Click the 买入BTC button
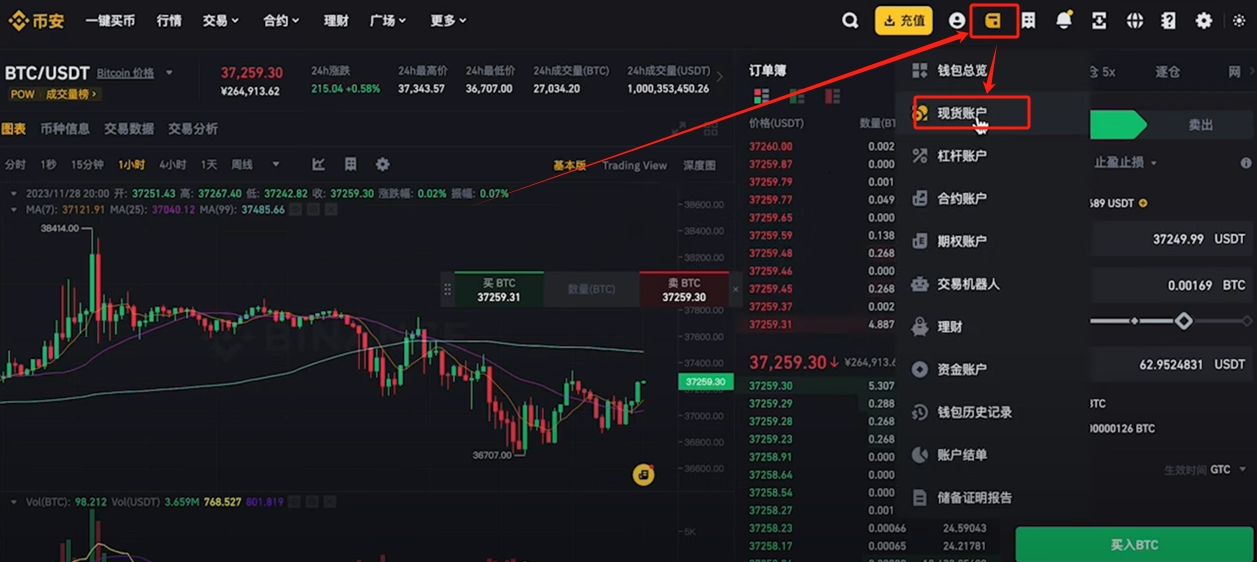 point(1135,545)
